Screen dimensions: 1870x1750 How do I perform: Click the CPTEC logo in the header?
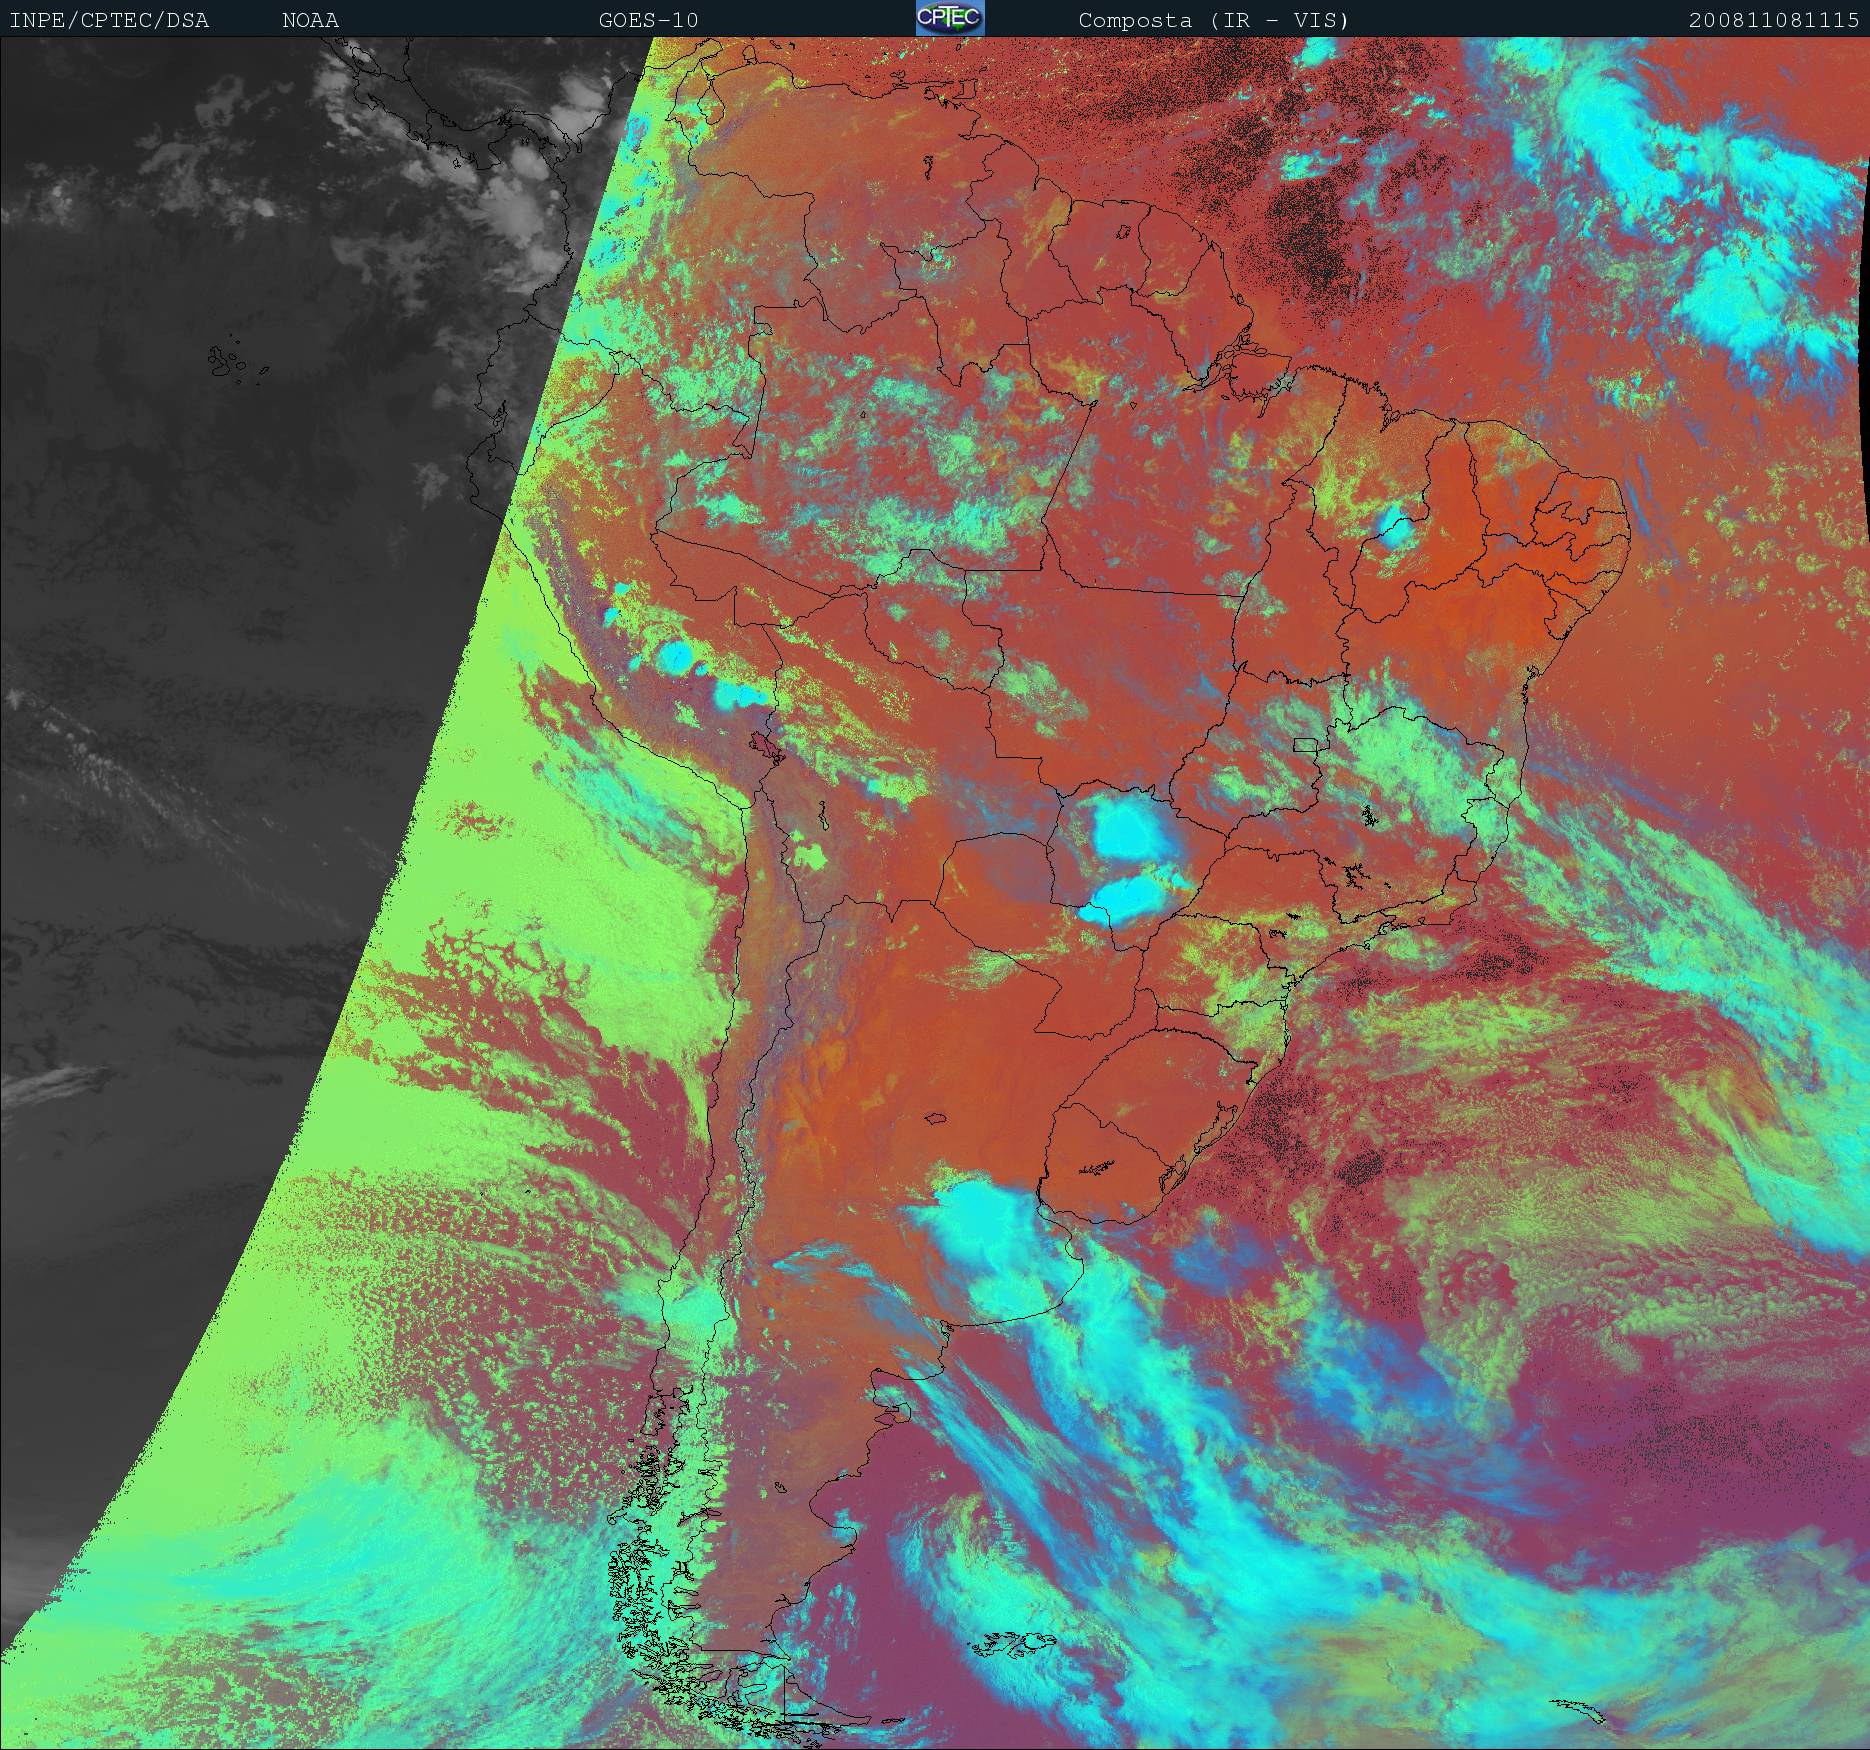tap(949, 19)
